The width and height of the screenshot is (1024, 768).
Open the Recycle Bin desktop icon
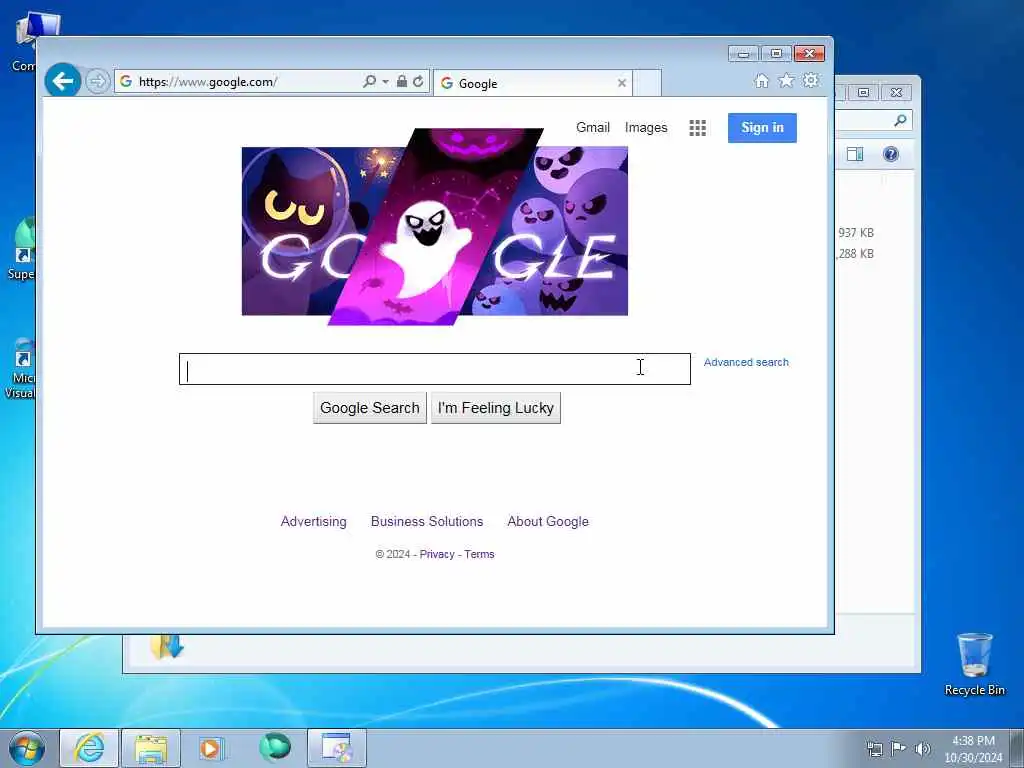pos(974,664)
